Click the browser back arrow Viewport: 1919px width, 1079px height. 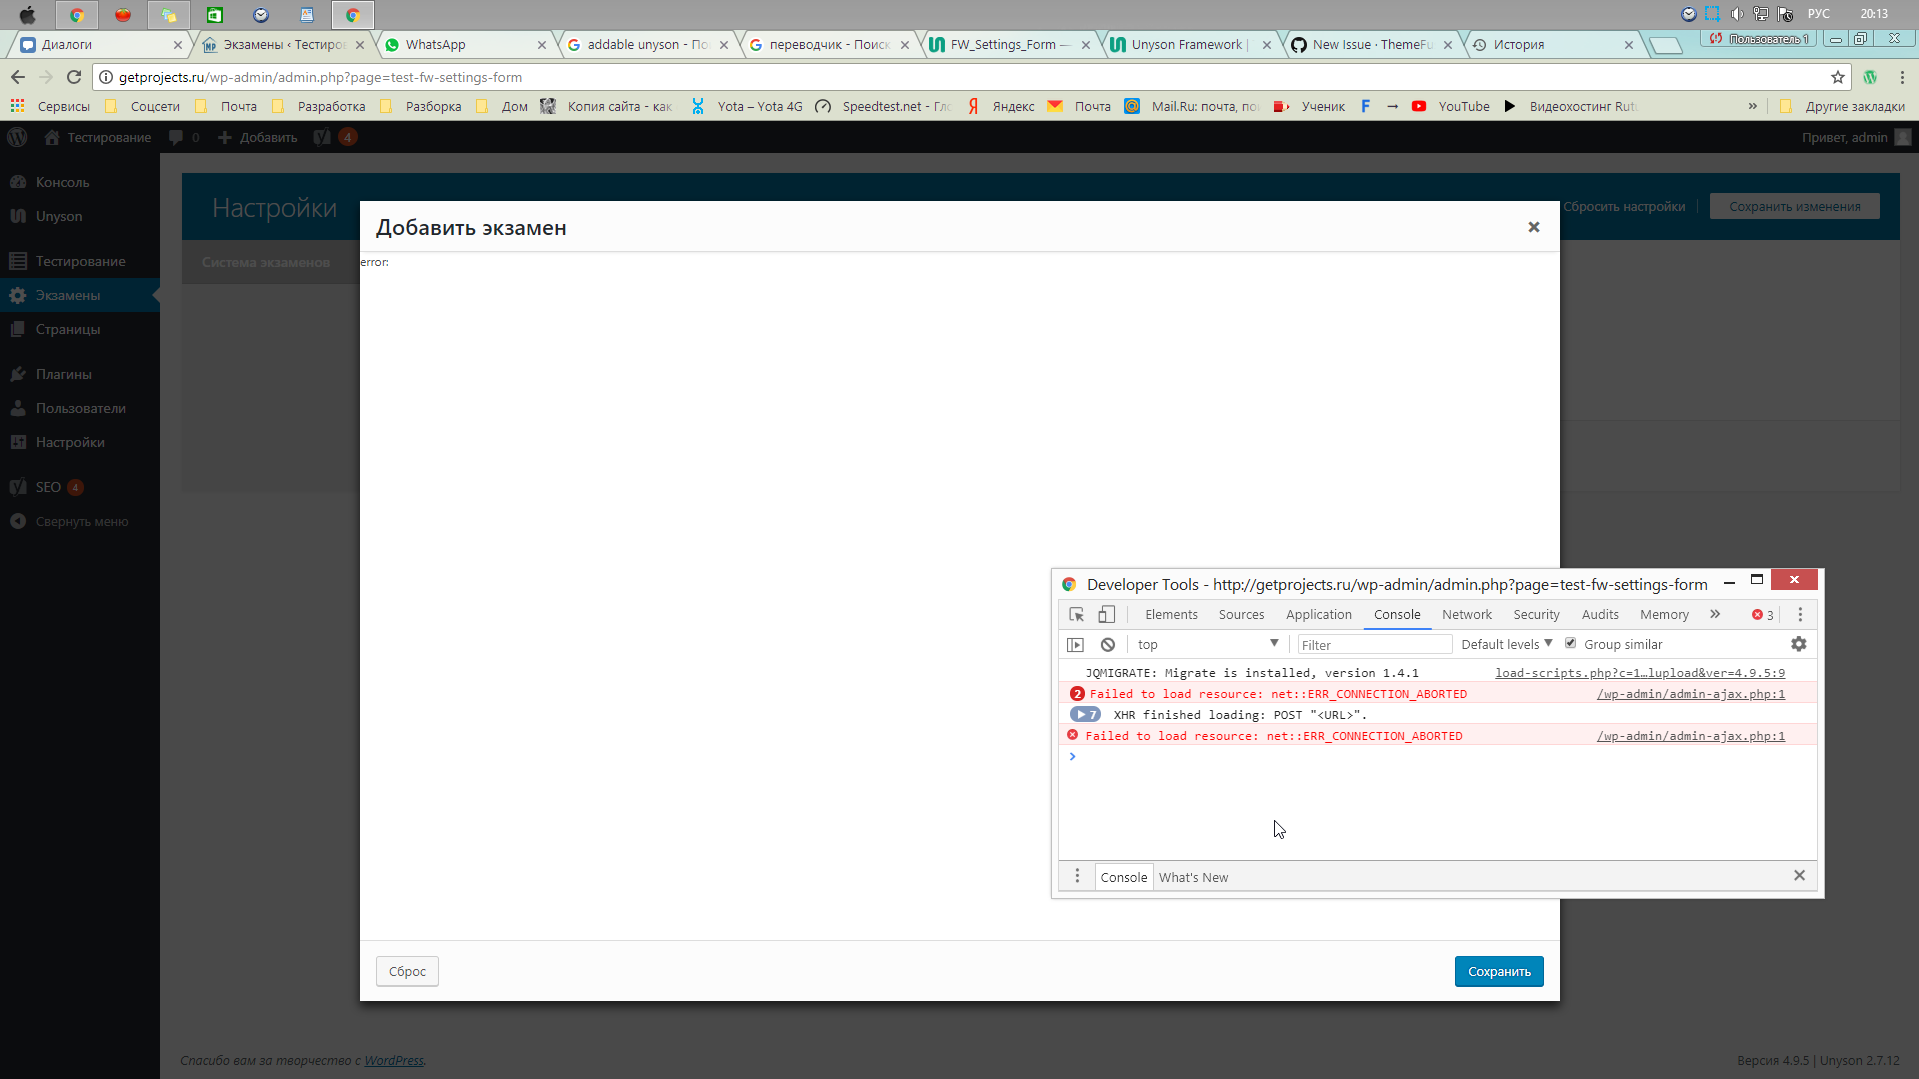coord(17,77)
